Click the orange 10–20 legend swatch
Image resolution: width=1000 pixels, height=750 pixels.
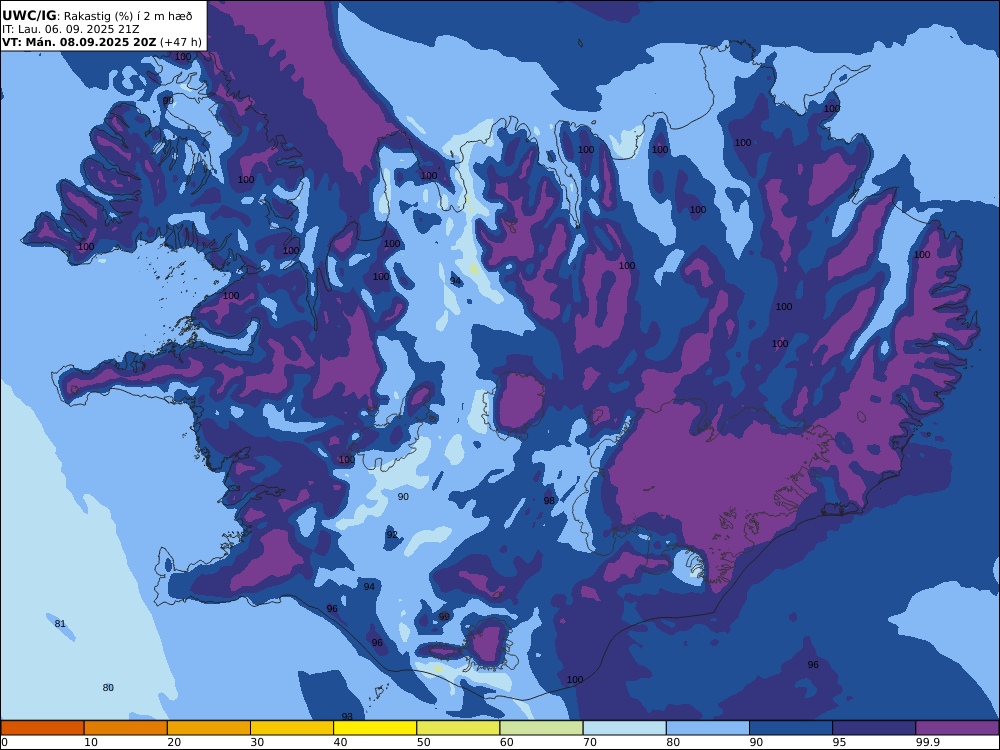click(126, 728)
